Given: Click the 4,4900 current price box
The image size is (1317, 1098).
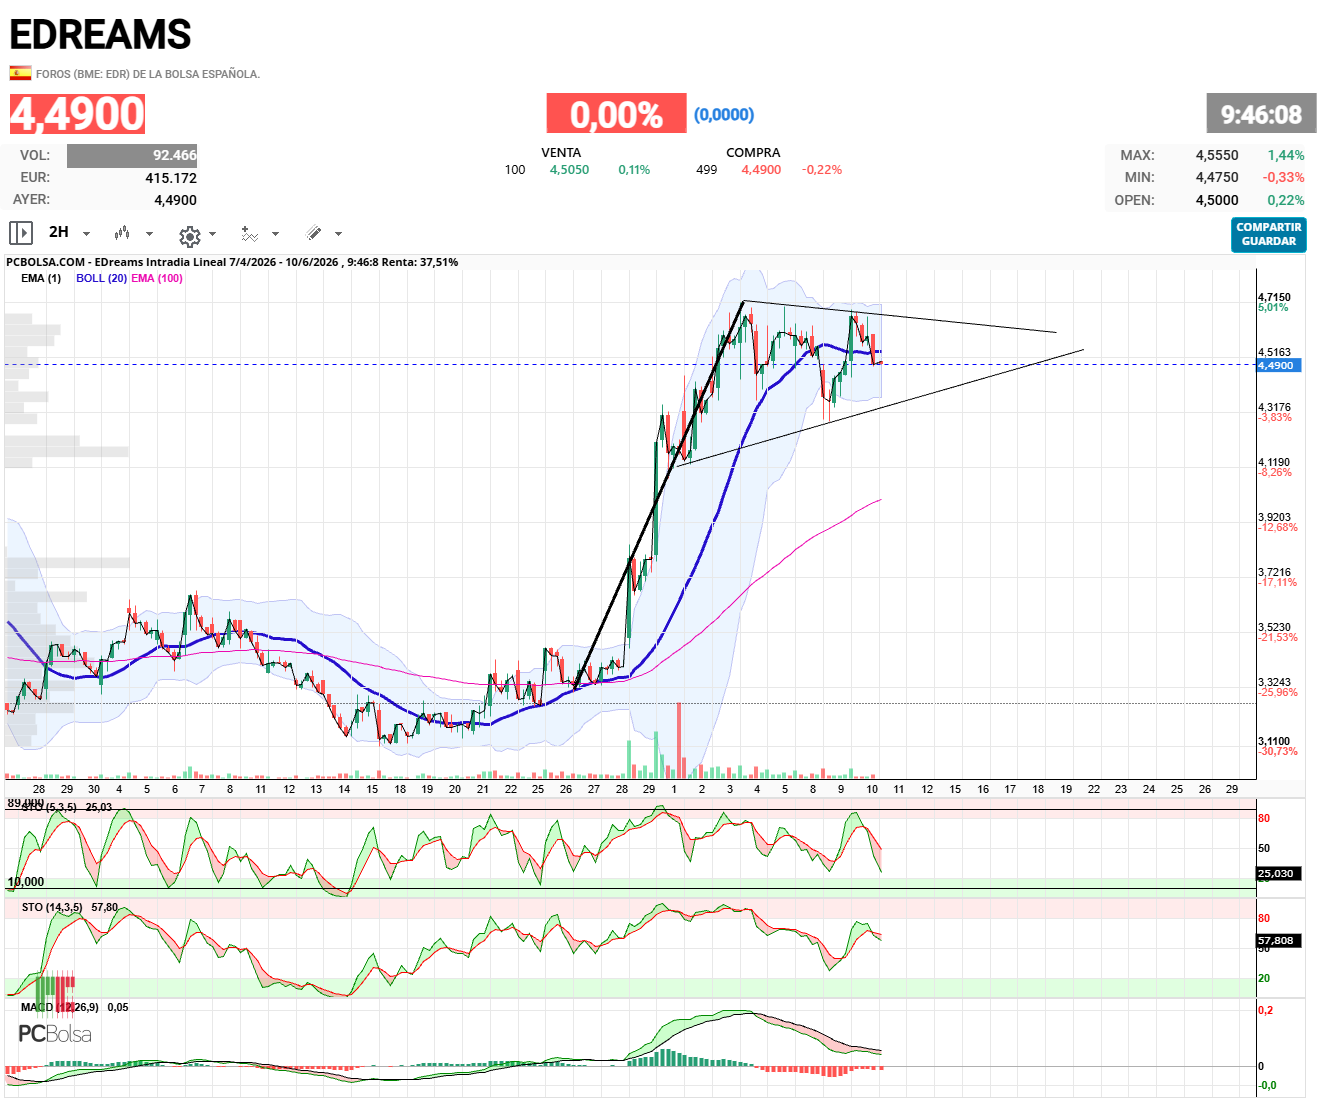Looking at the screenshot, I should (78, 114).
